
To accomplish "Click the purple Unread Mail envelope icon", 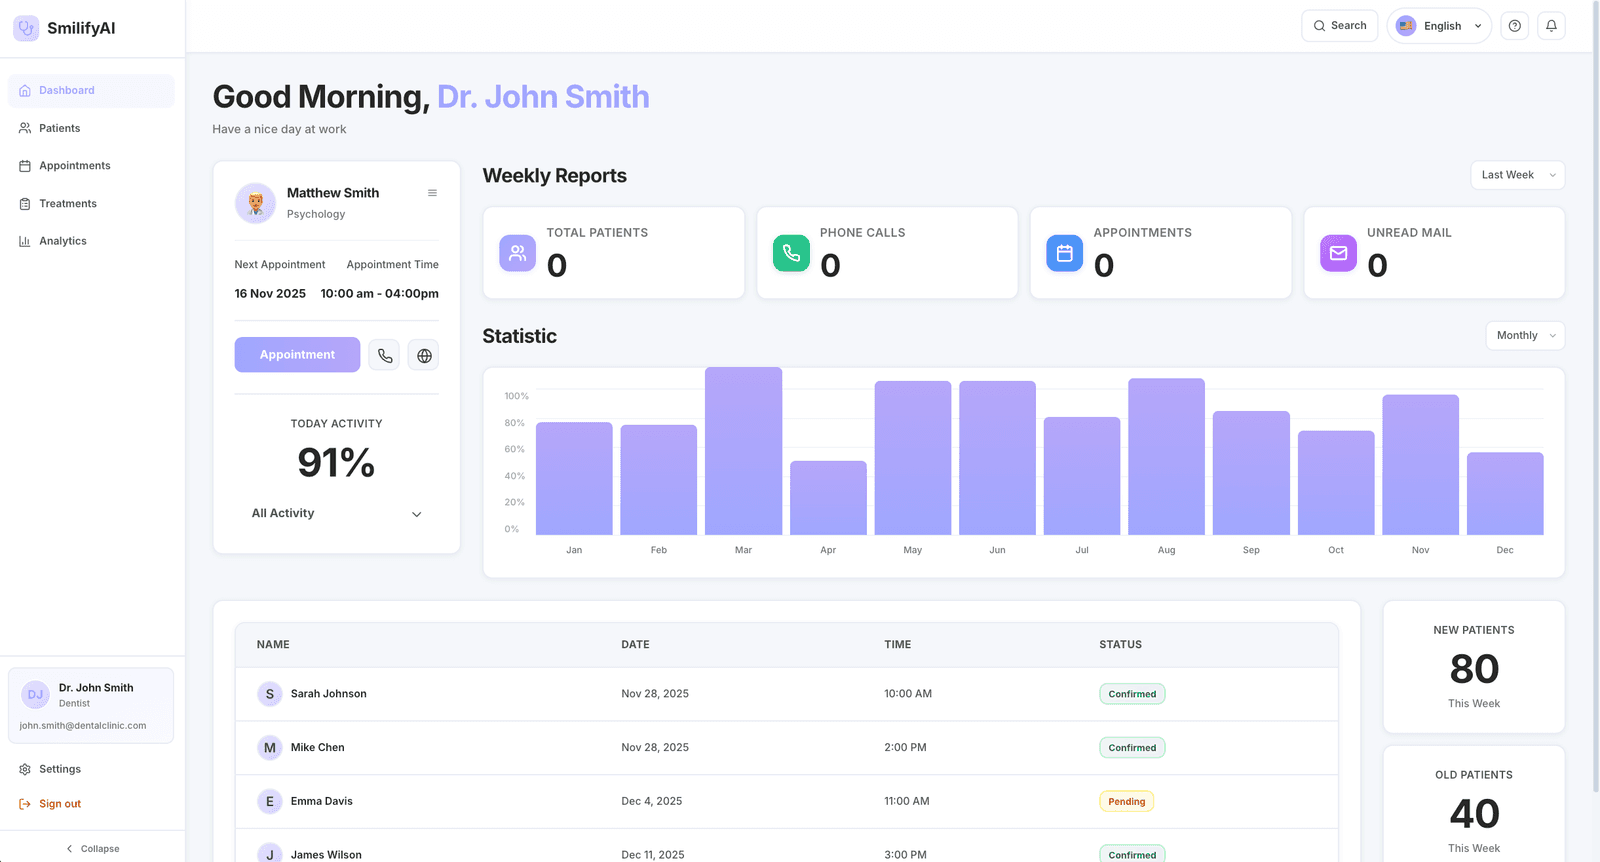I will (x=1338, y=253).
